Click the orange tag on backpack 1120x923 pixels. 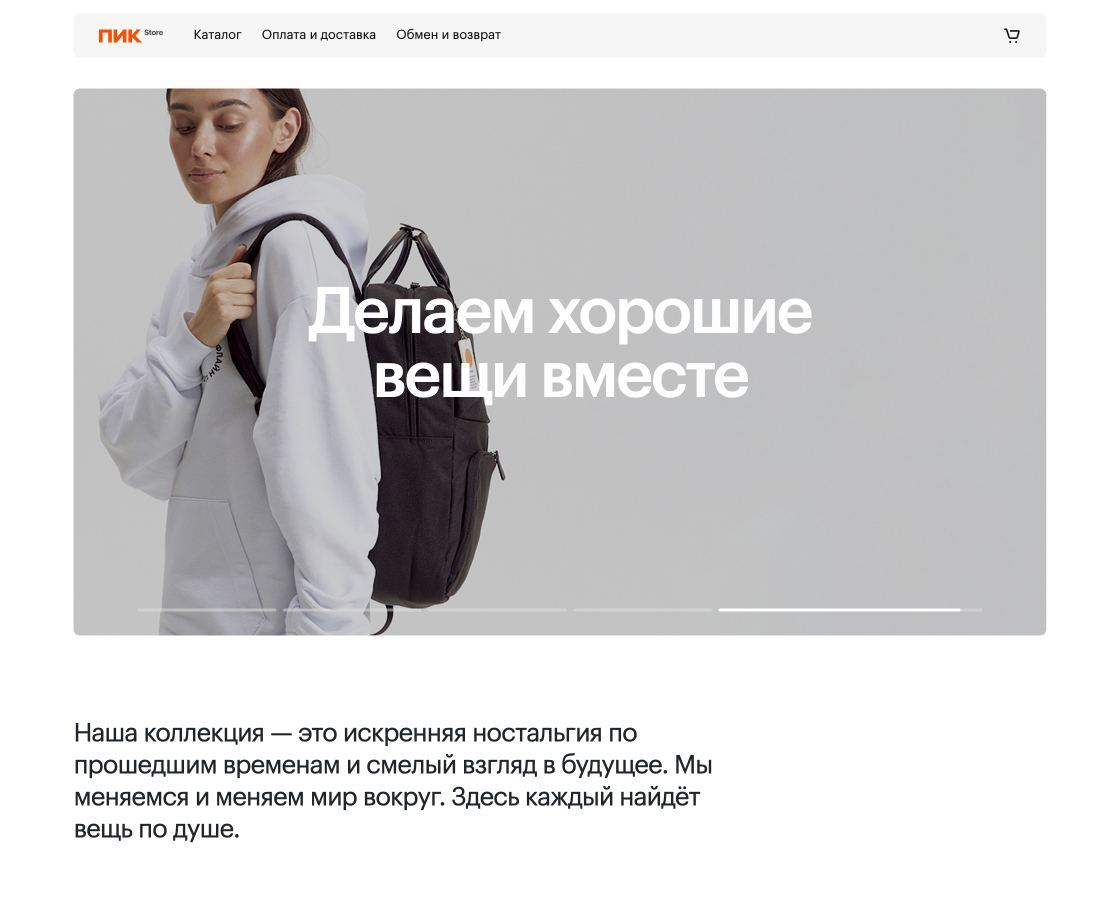tap(468, 355)
